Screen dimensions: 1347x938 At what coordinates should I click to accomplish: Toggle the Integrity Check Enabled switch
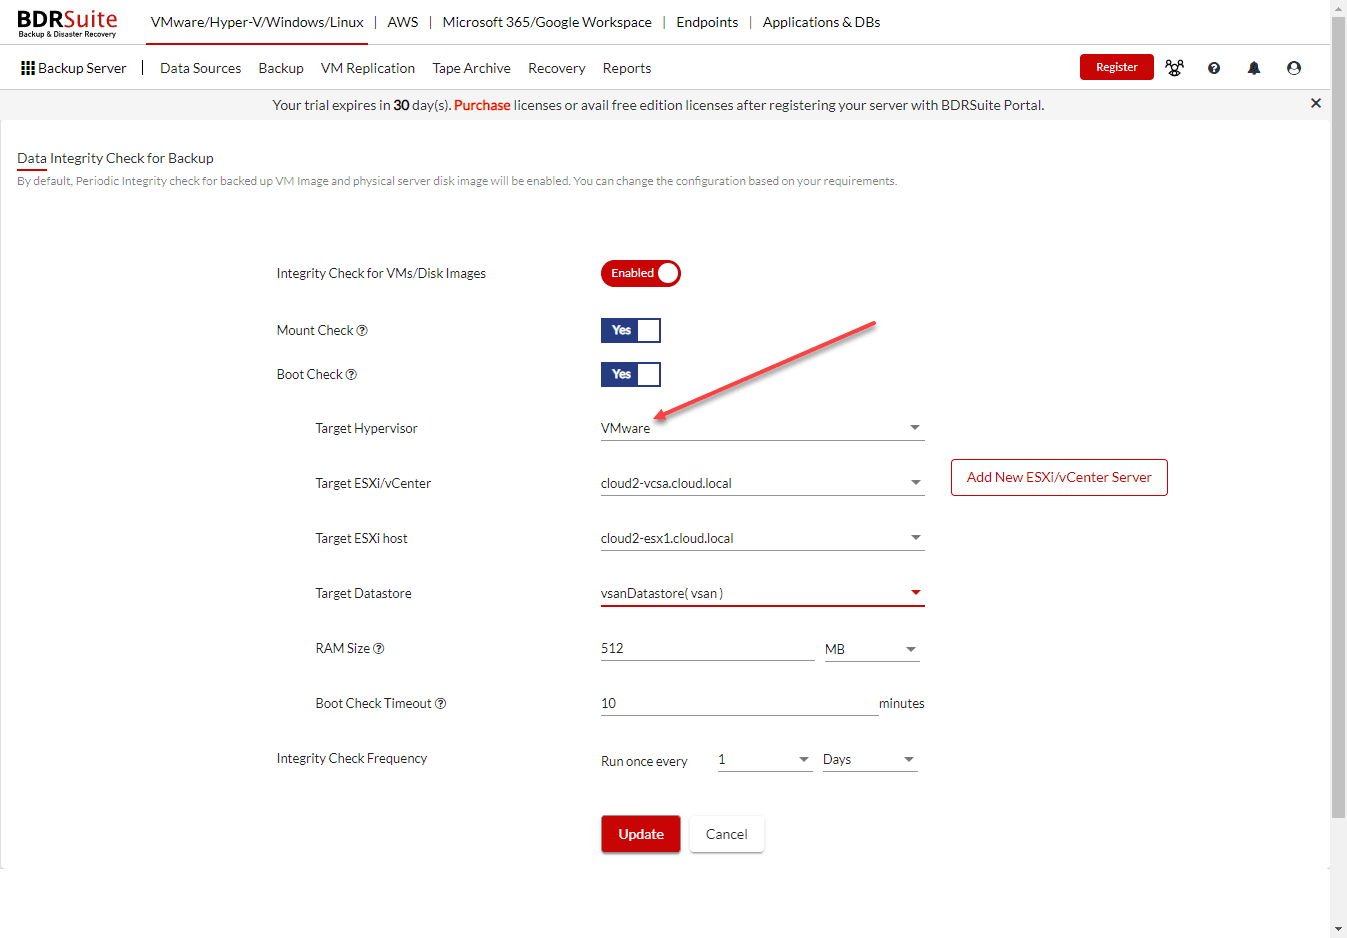pos(641,273)
